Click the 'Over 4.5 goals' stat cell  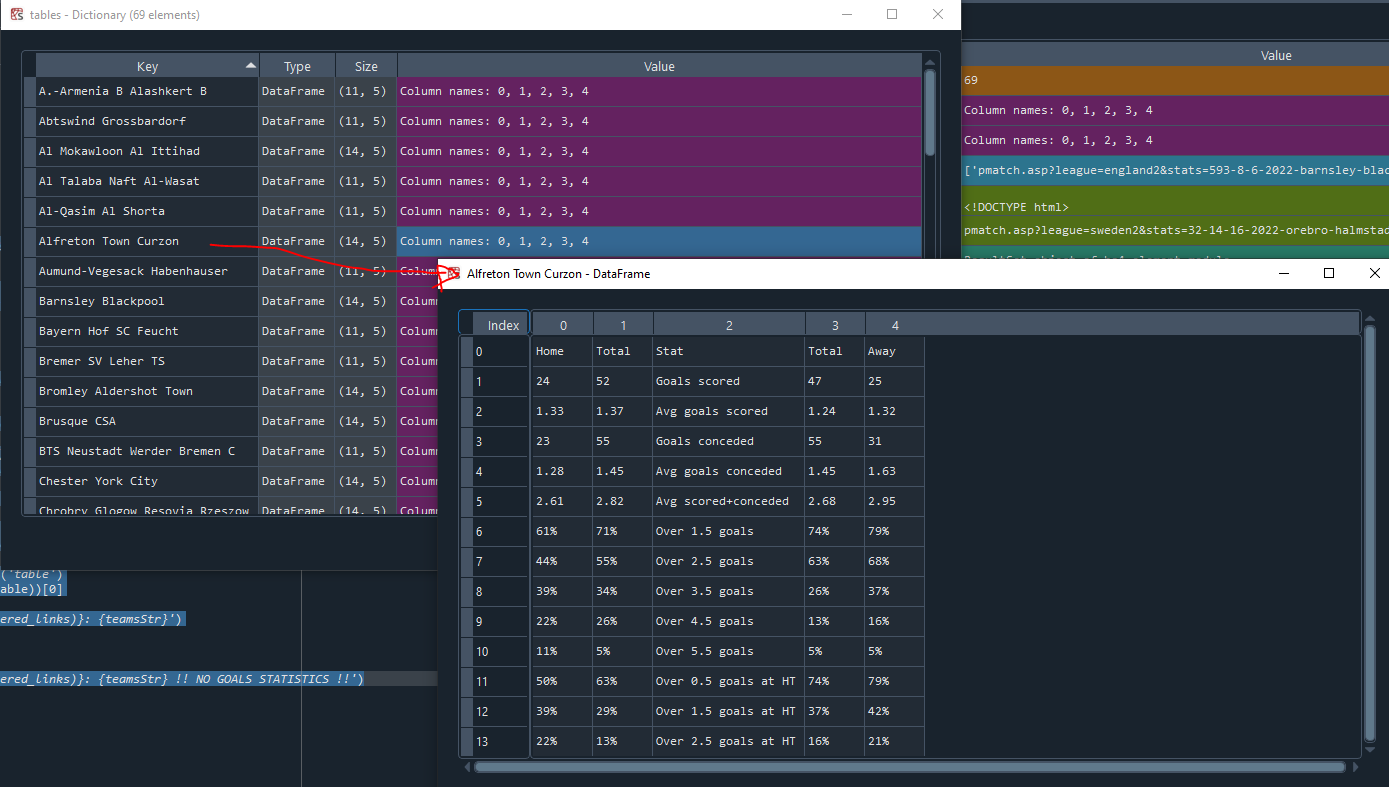coord(729,621)
